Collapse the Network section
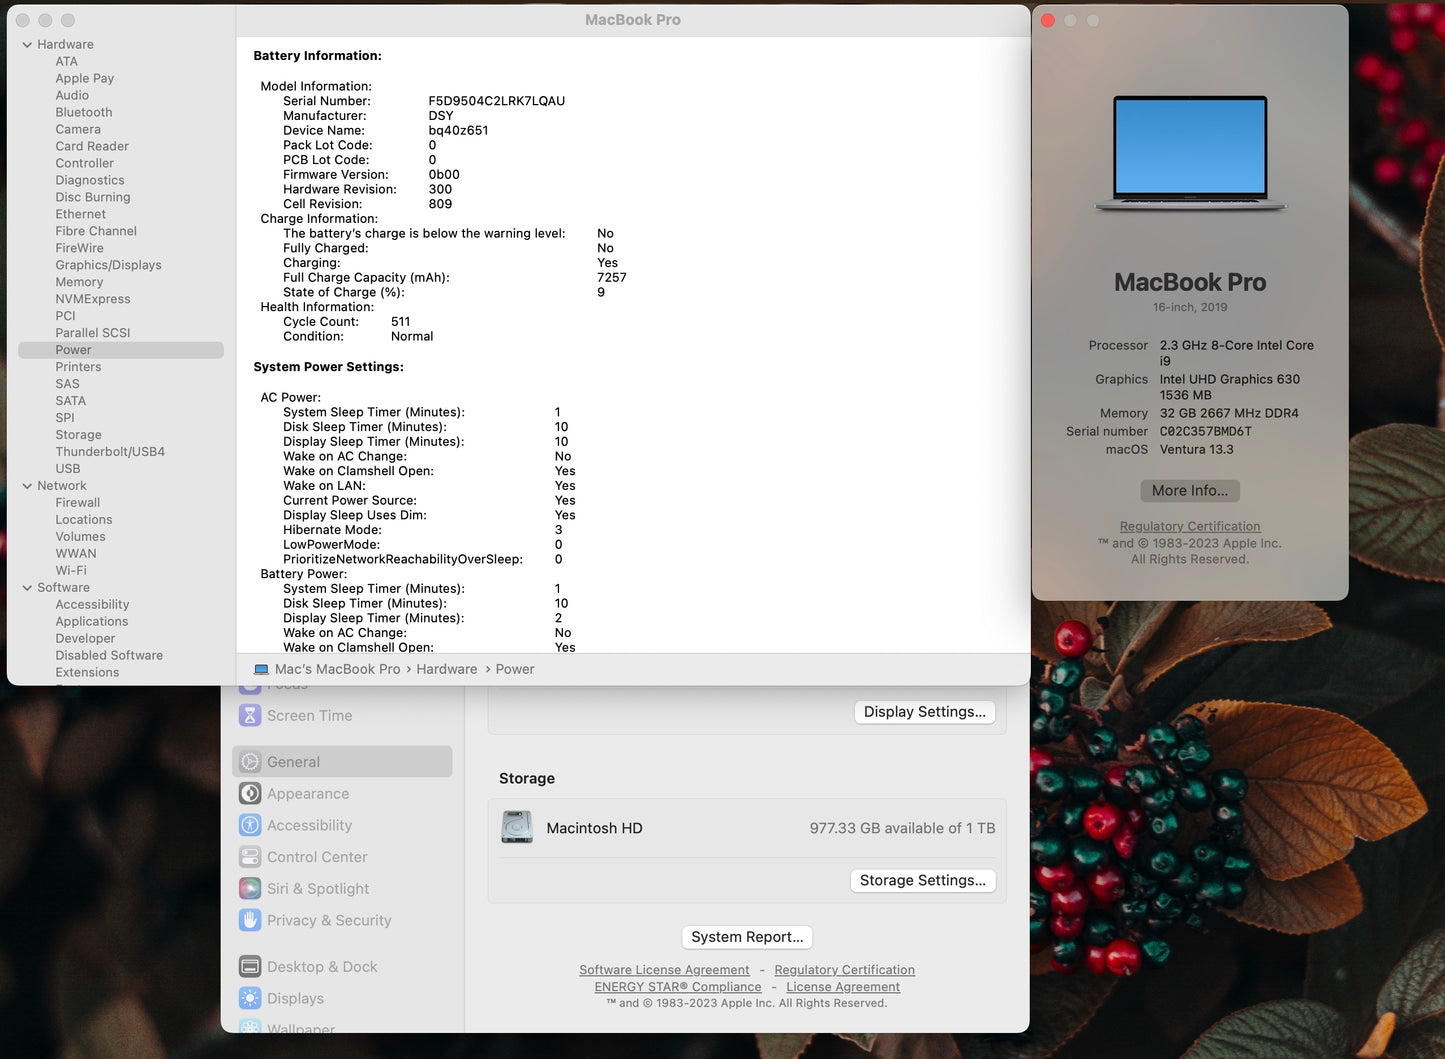This screenshot has height=1059, width=1445. 26,485
